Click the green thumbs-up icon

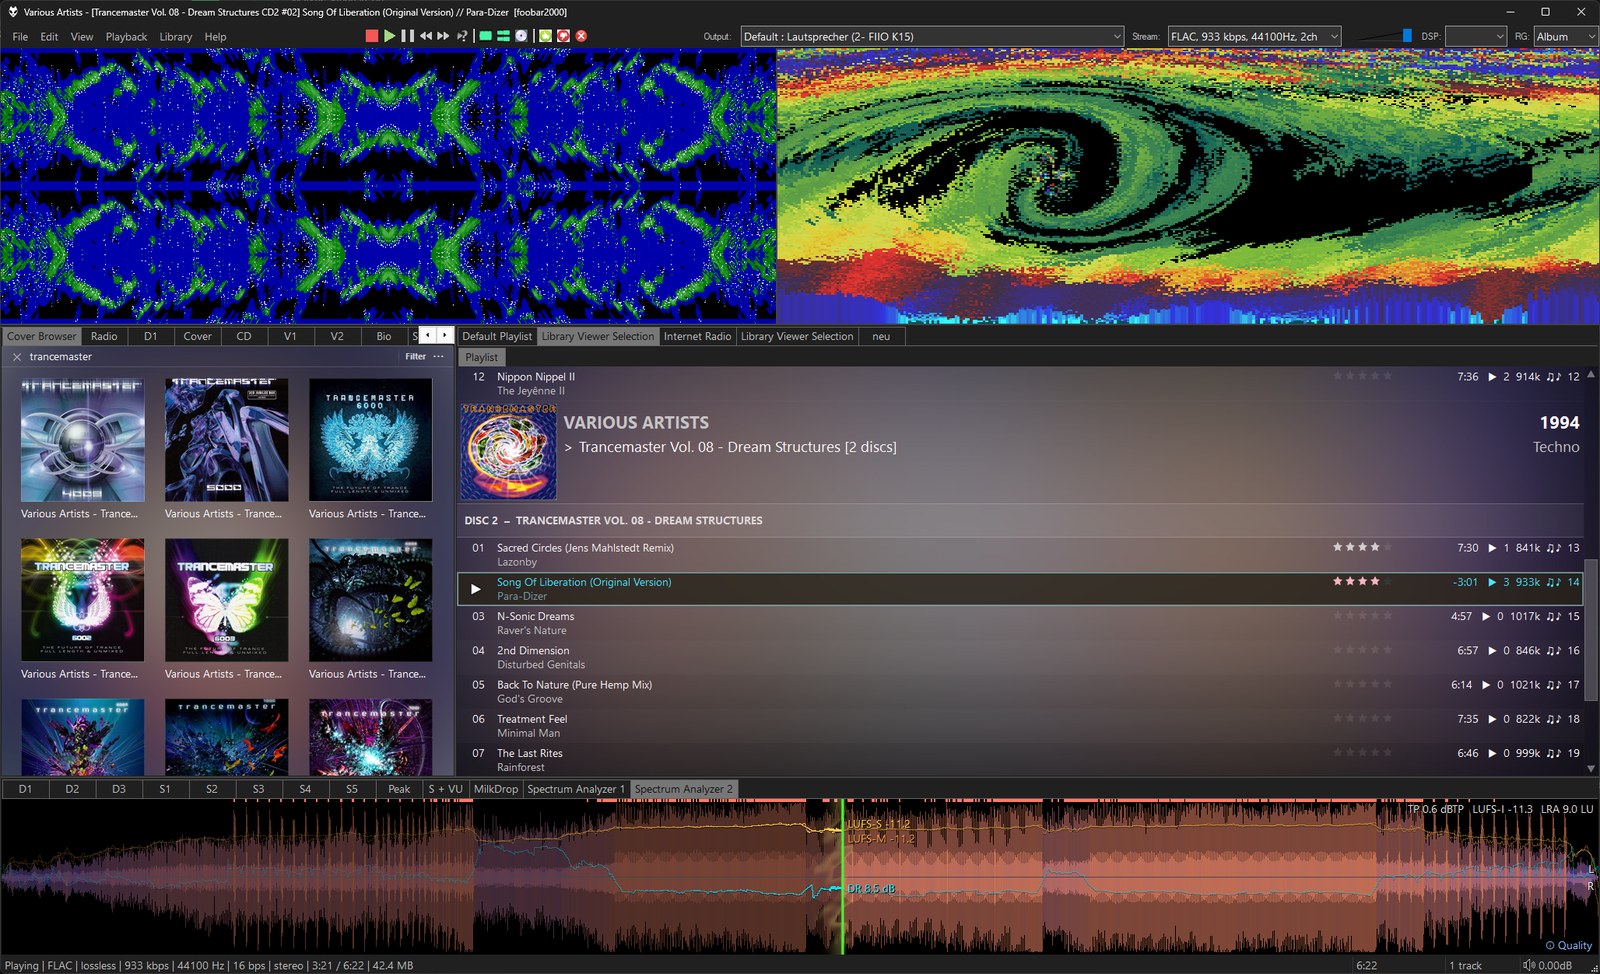tap(545, 36)
